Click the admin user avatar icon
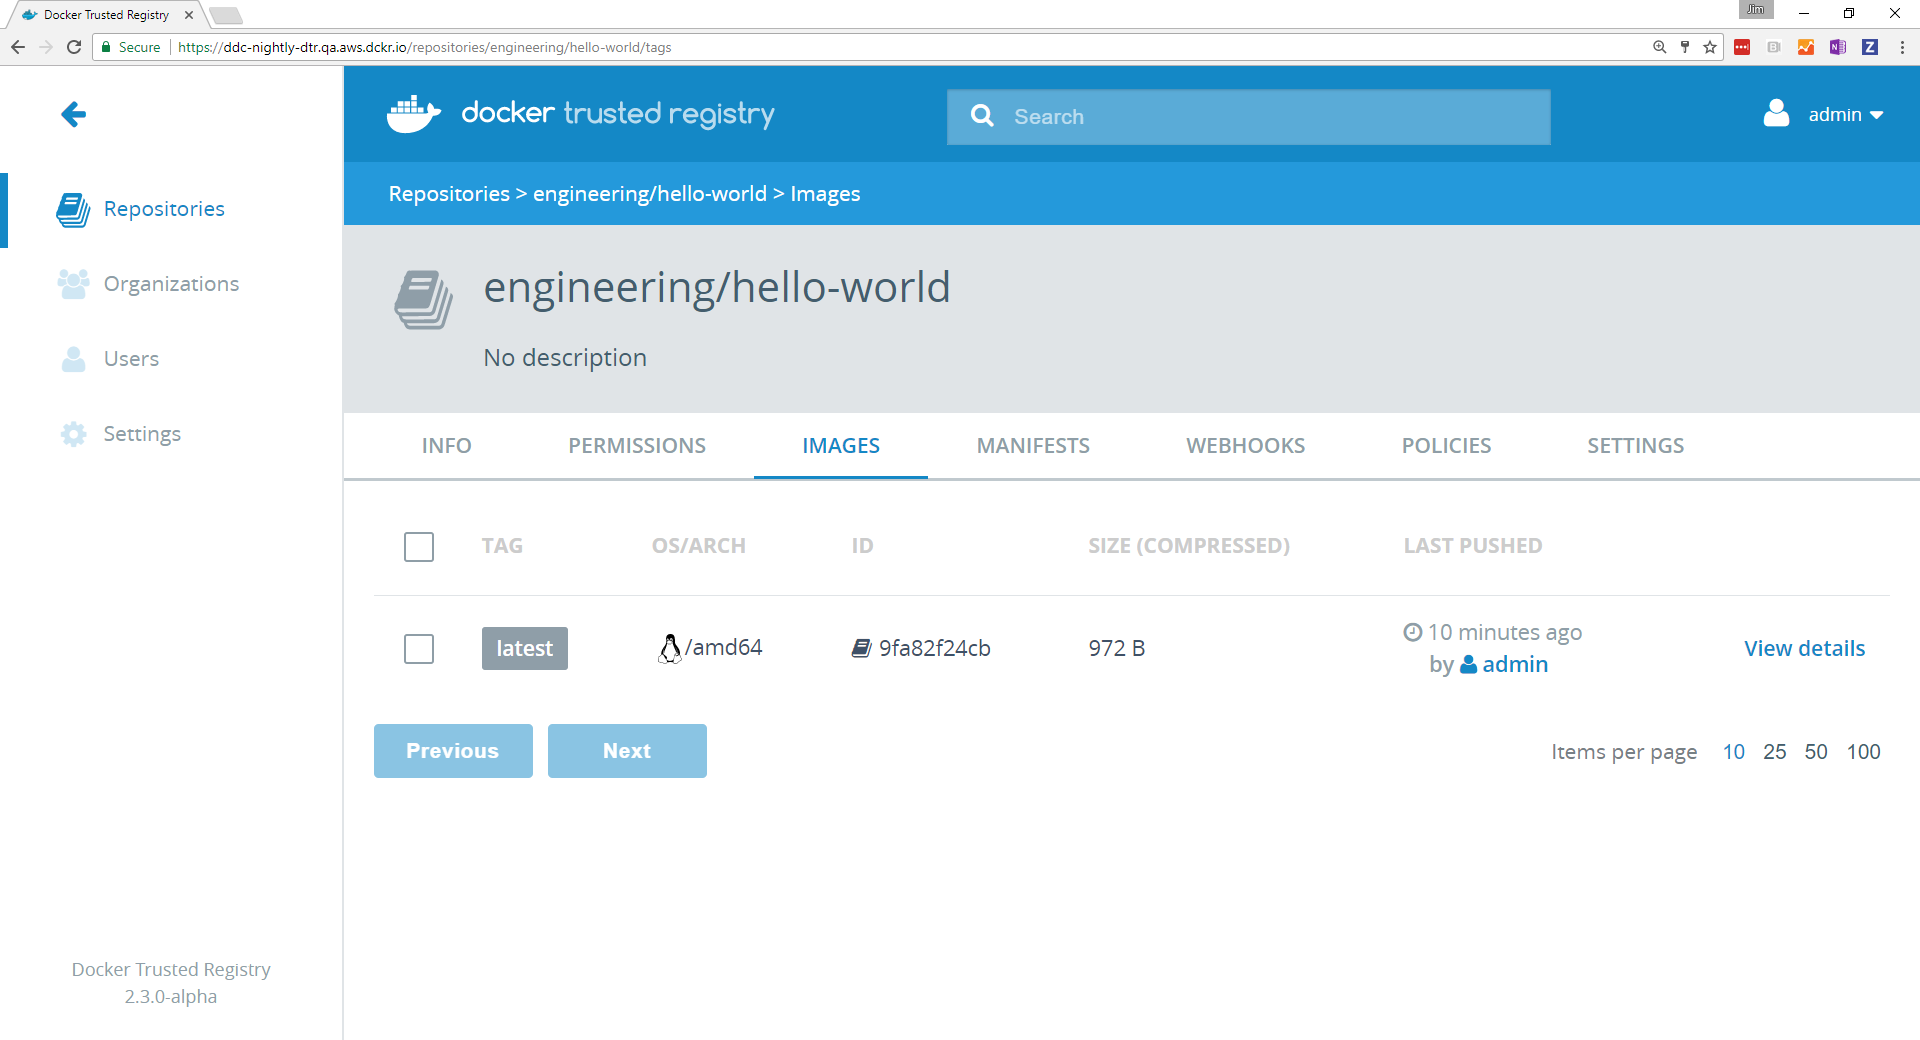 tap(1776, 114)
